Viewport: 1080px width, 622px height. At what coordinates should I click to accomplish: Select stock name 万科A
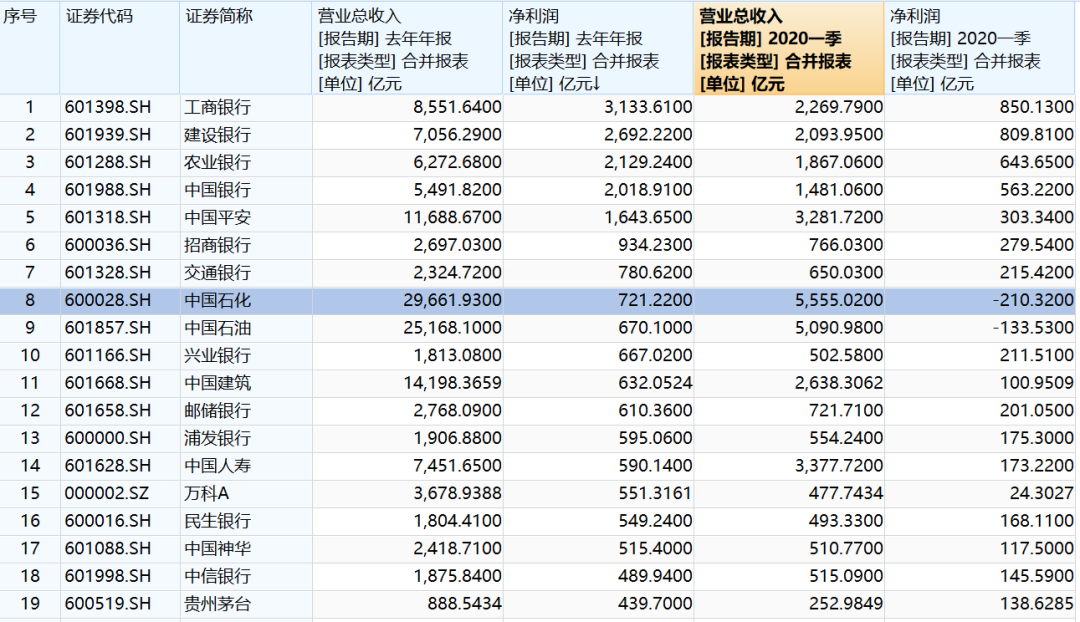click(207, 493)
